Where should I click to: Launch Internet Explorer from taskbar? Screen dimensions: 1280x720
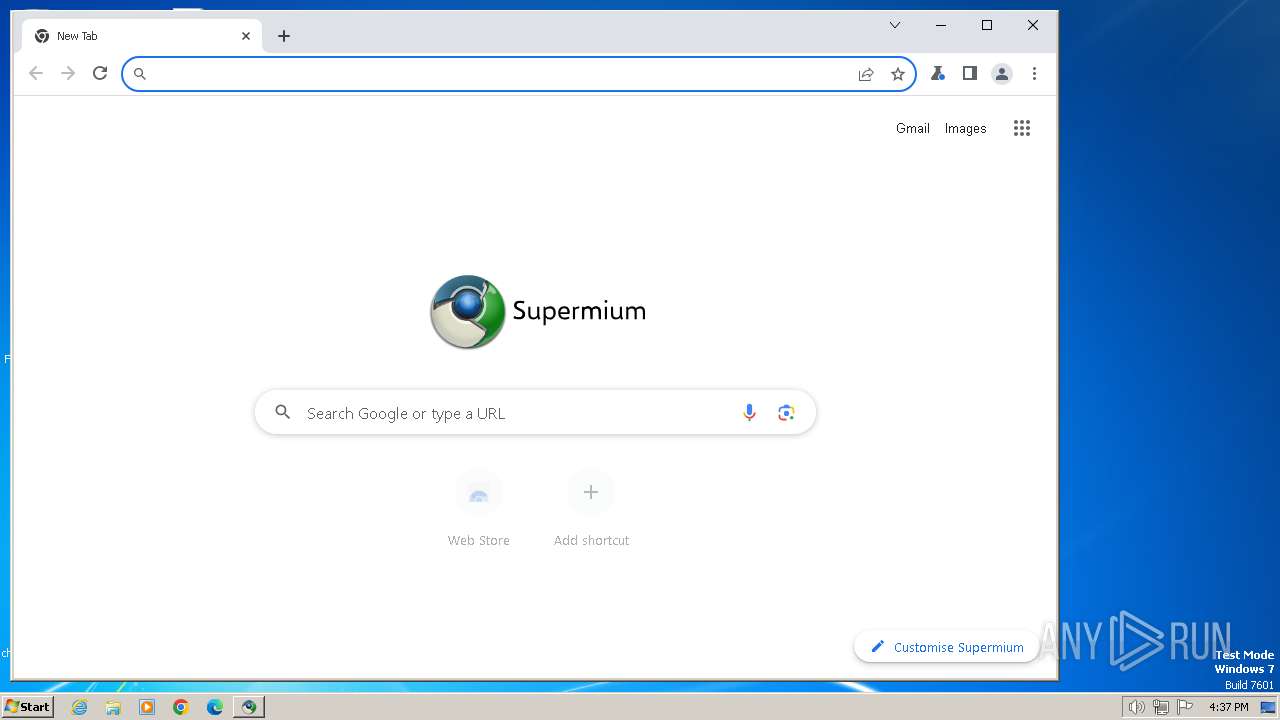click(x=80, y=707)
